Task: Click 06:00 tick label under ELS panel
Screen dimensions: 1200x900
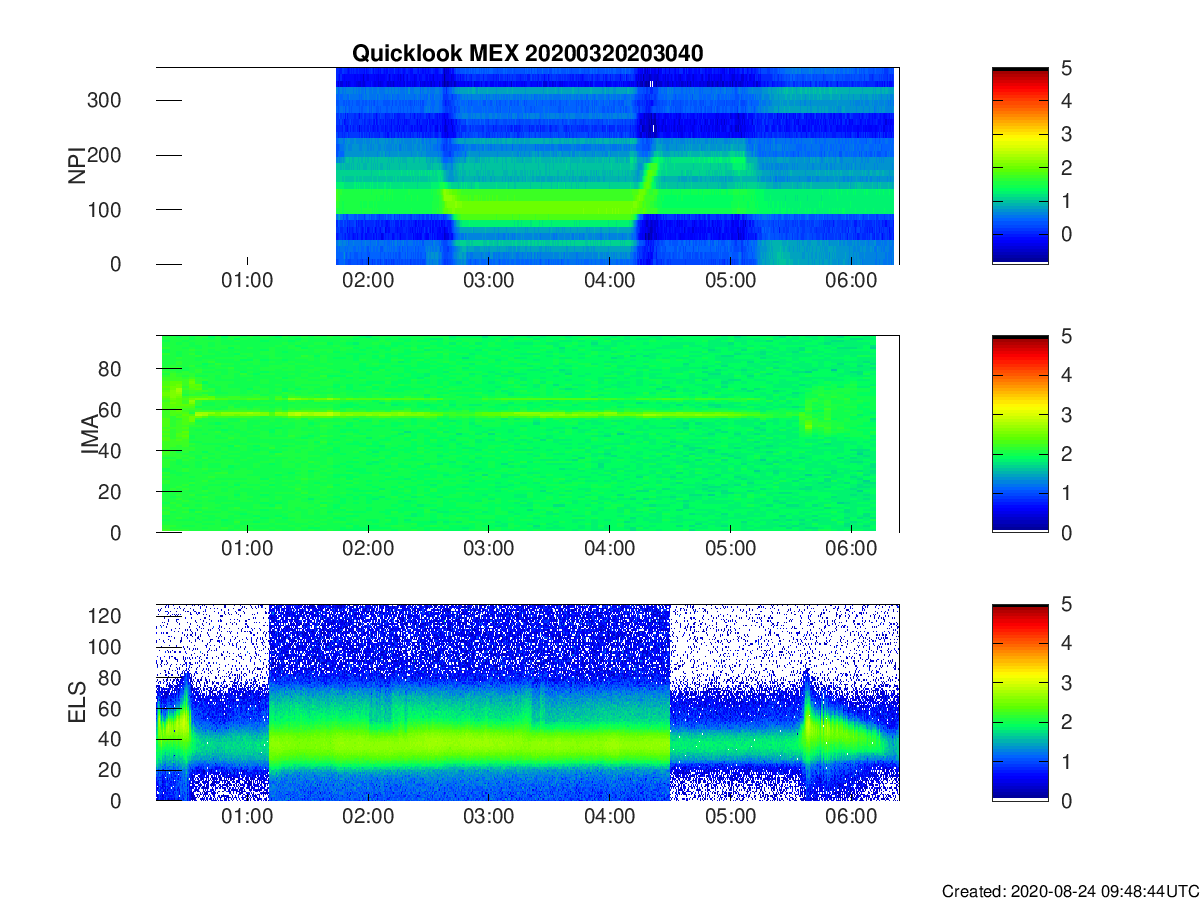Action: click(x=851, y=817)
